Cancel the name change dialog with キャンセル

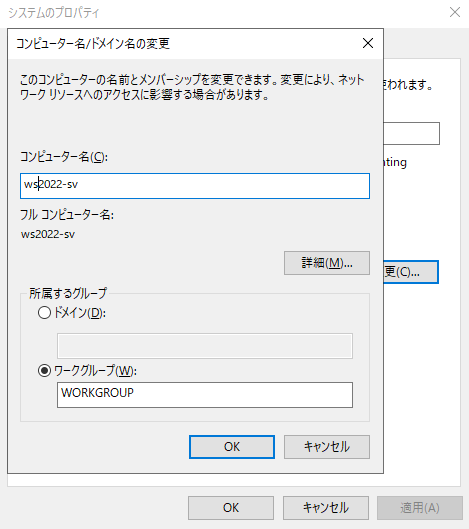coord(327,447)
